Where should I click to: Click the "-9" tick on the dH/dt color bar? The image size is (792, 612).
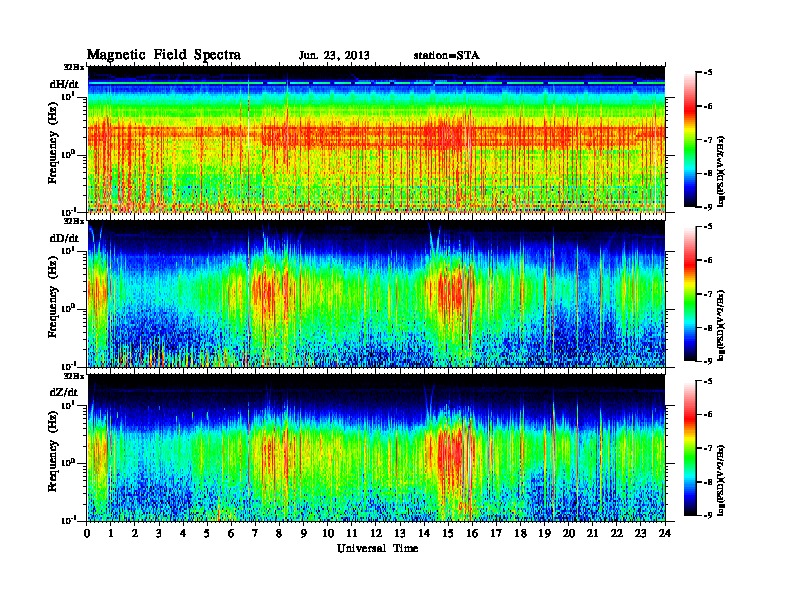point(709,207)
